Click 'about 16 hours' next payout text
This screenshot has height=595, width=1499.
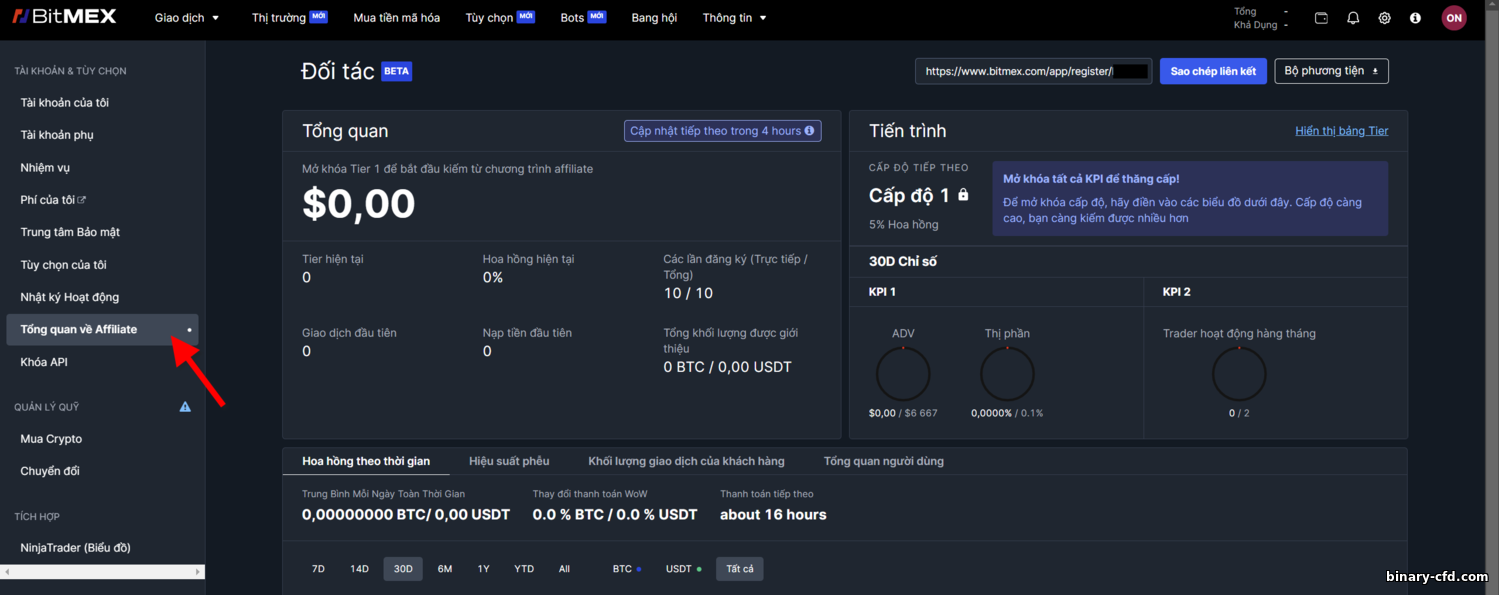[773, 515]
